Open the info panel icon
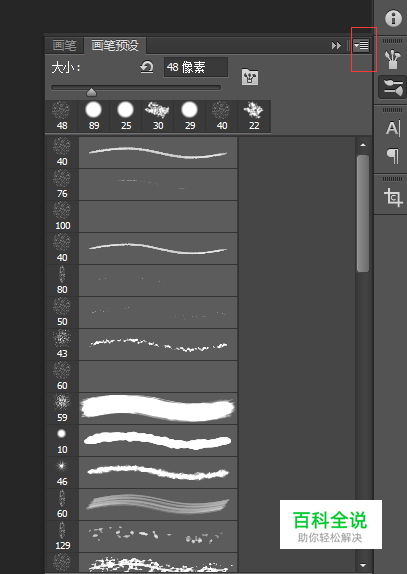Image resolution: width=407 pixels, height=574 pixels. (393, 18)
